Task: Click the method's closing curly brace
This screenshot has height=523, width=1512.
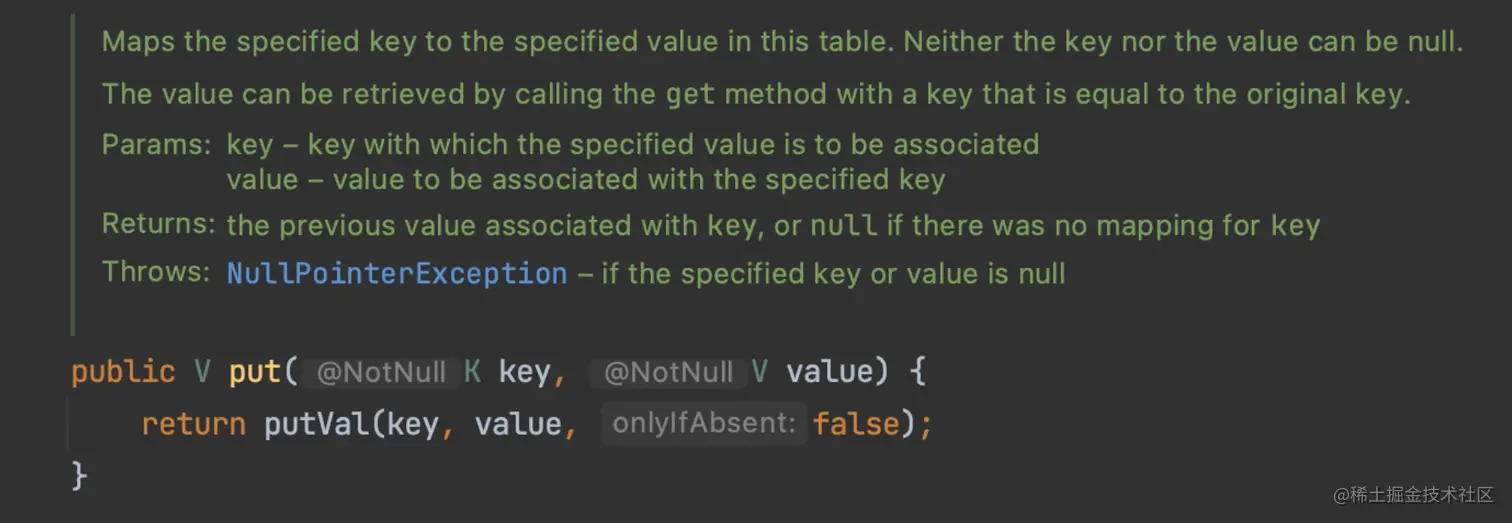Action: (80, 475)
